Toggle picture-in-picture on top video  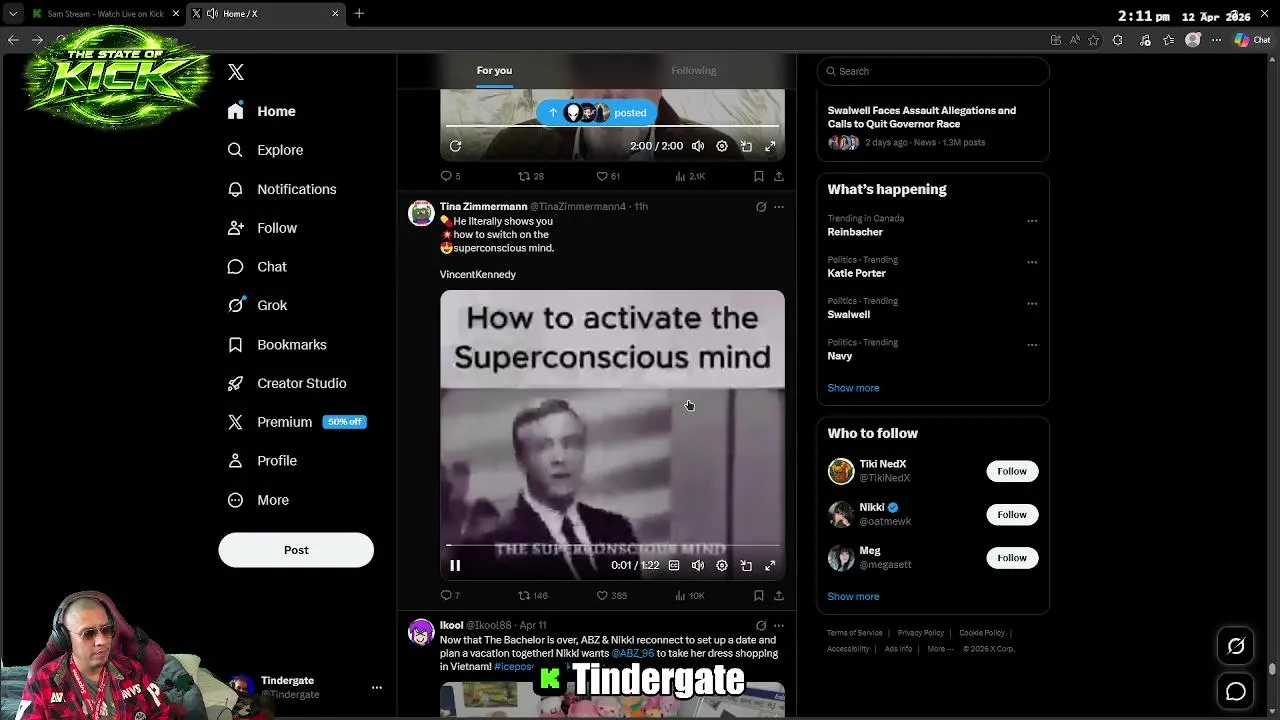746,146
